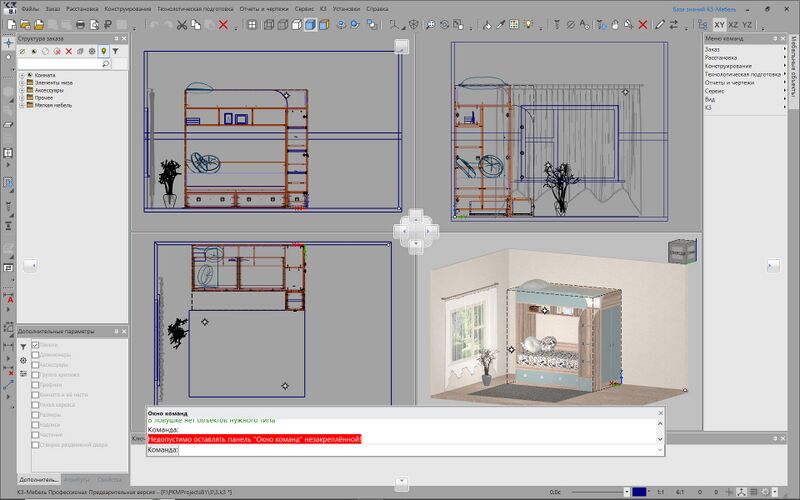Expand the Прочее tree node
This screenshot has width=800, height=500.
point(22,97)
